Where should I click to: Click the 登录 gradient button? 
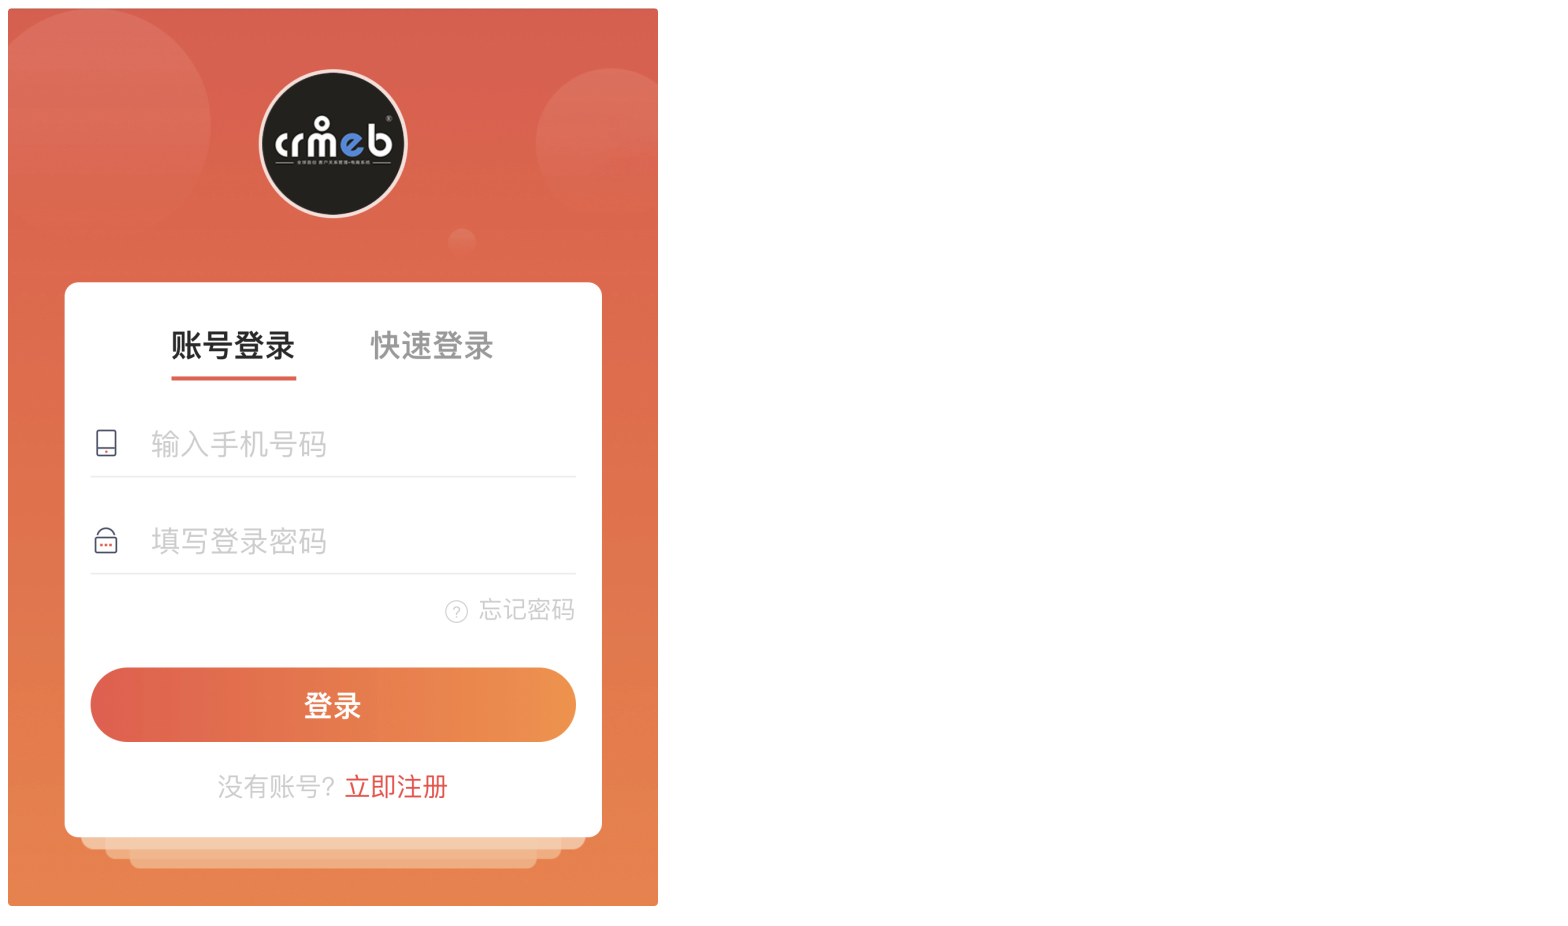333,705
